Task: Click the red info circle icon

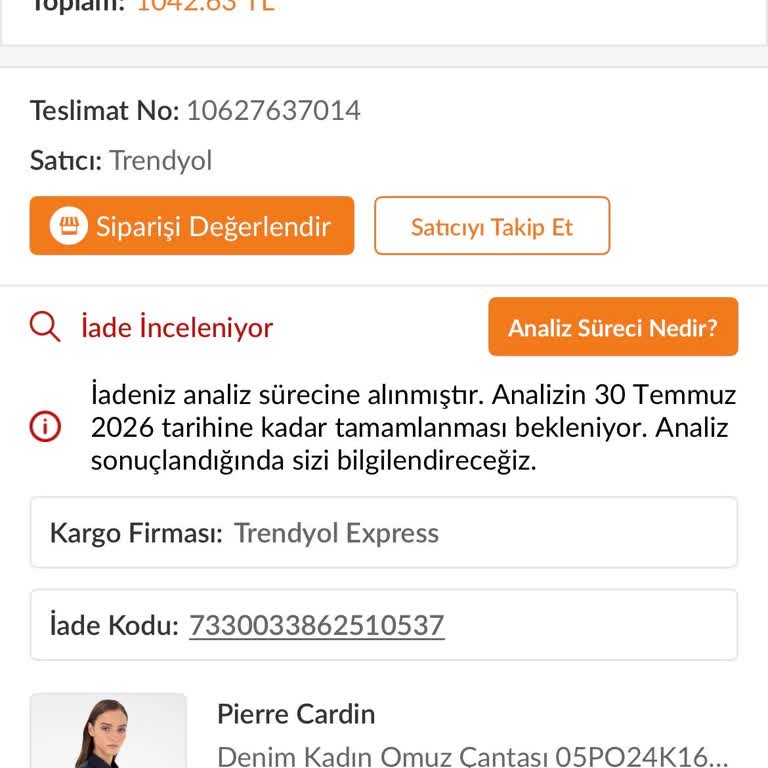Action: click(45, 427)
